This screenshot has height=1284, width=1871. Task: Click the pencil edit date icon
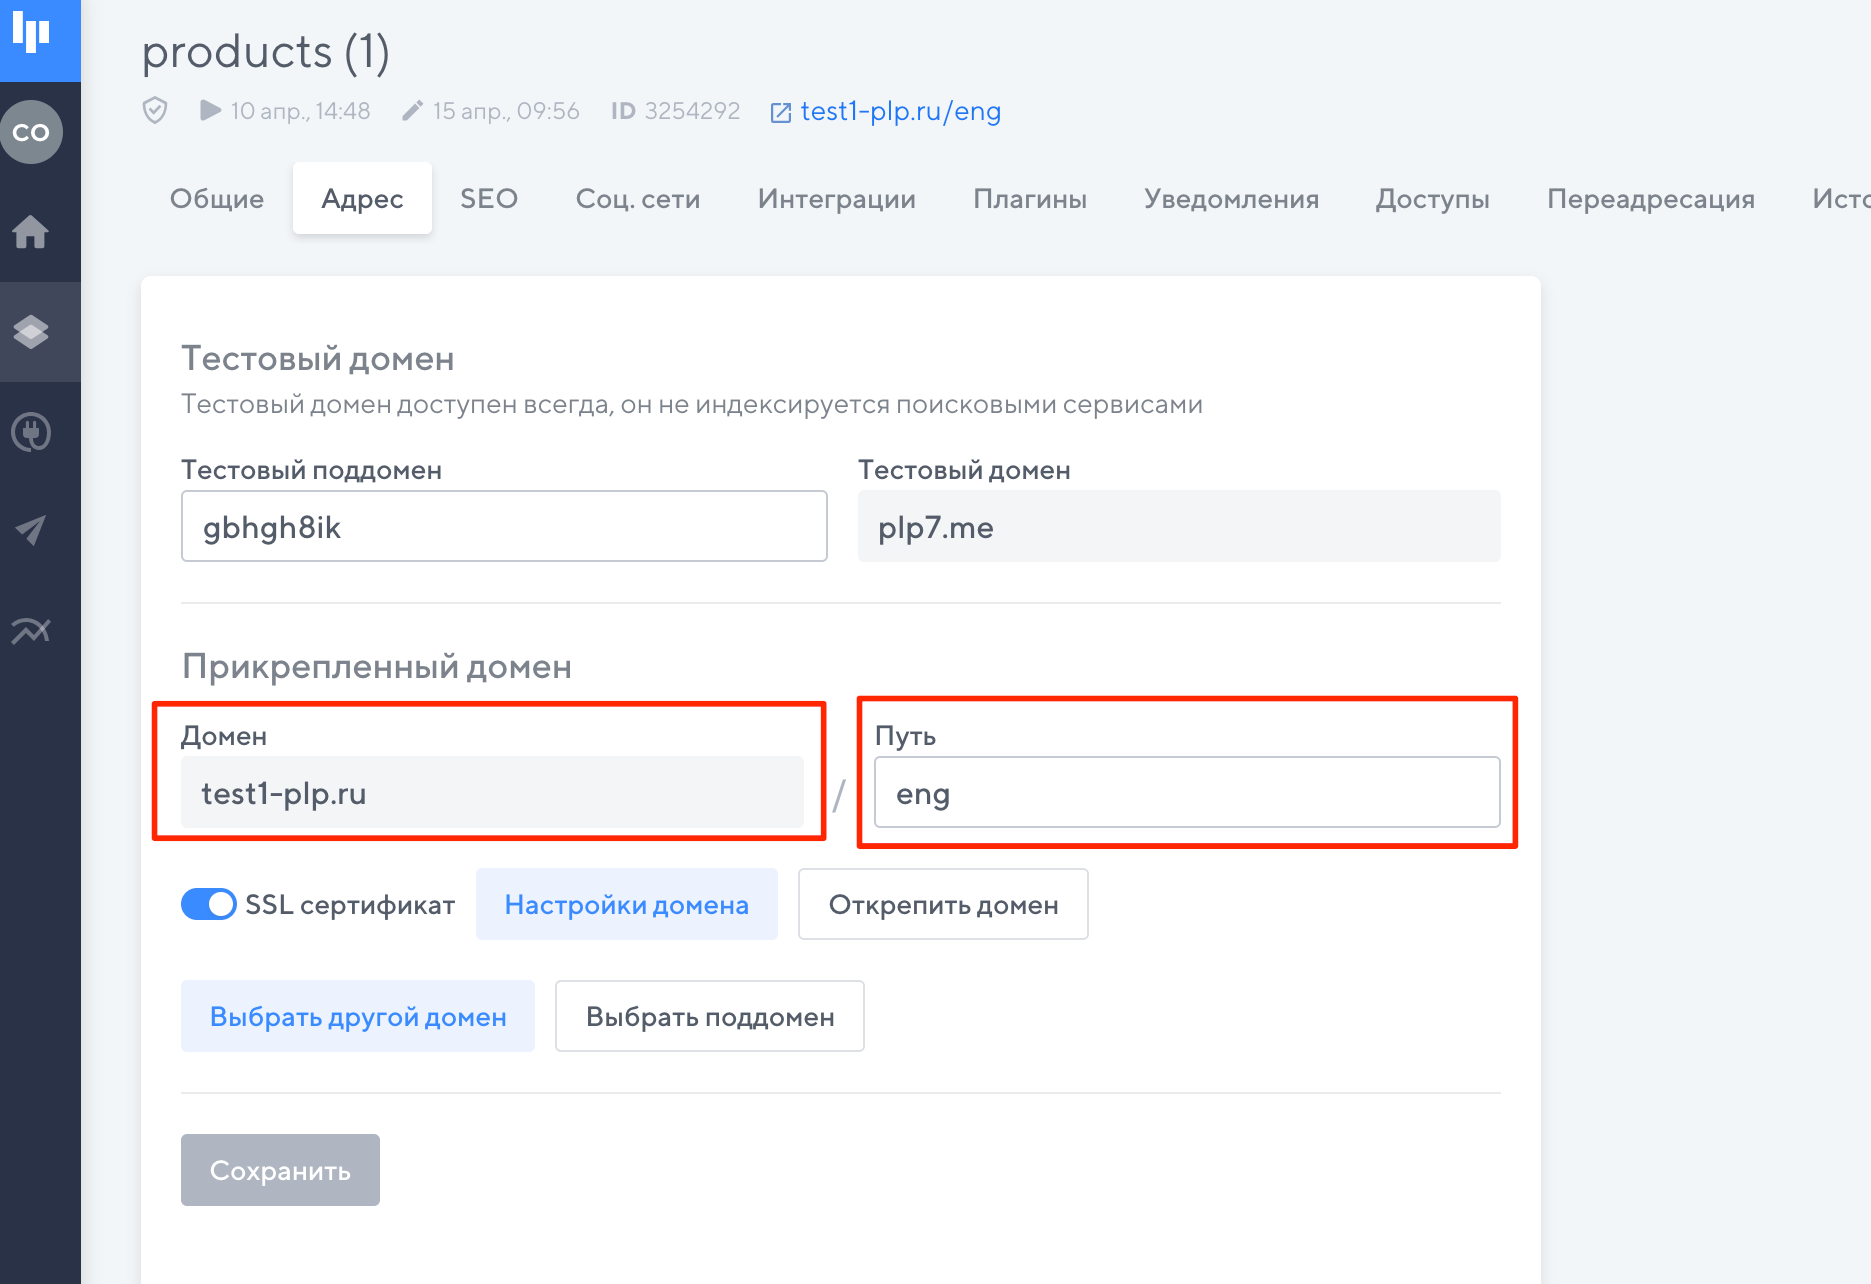(x=412, y=110)
